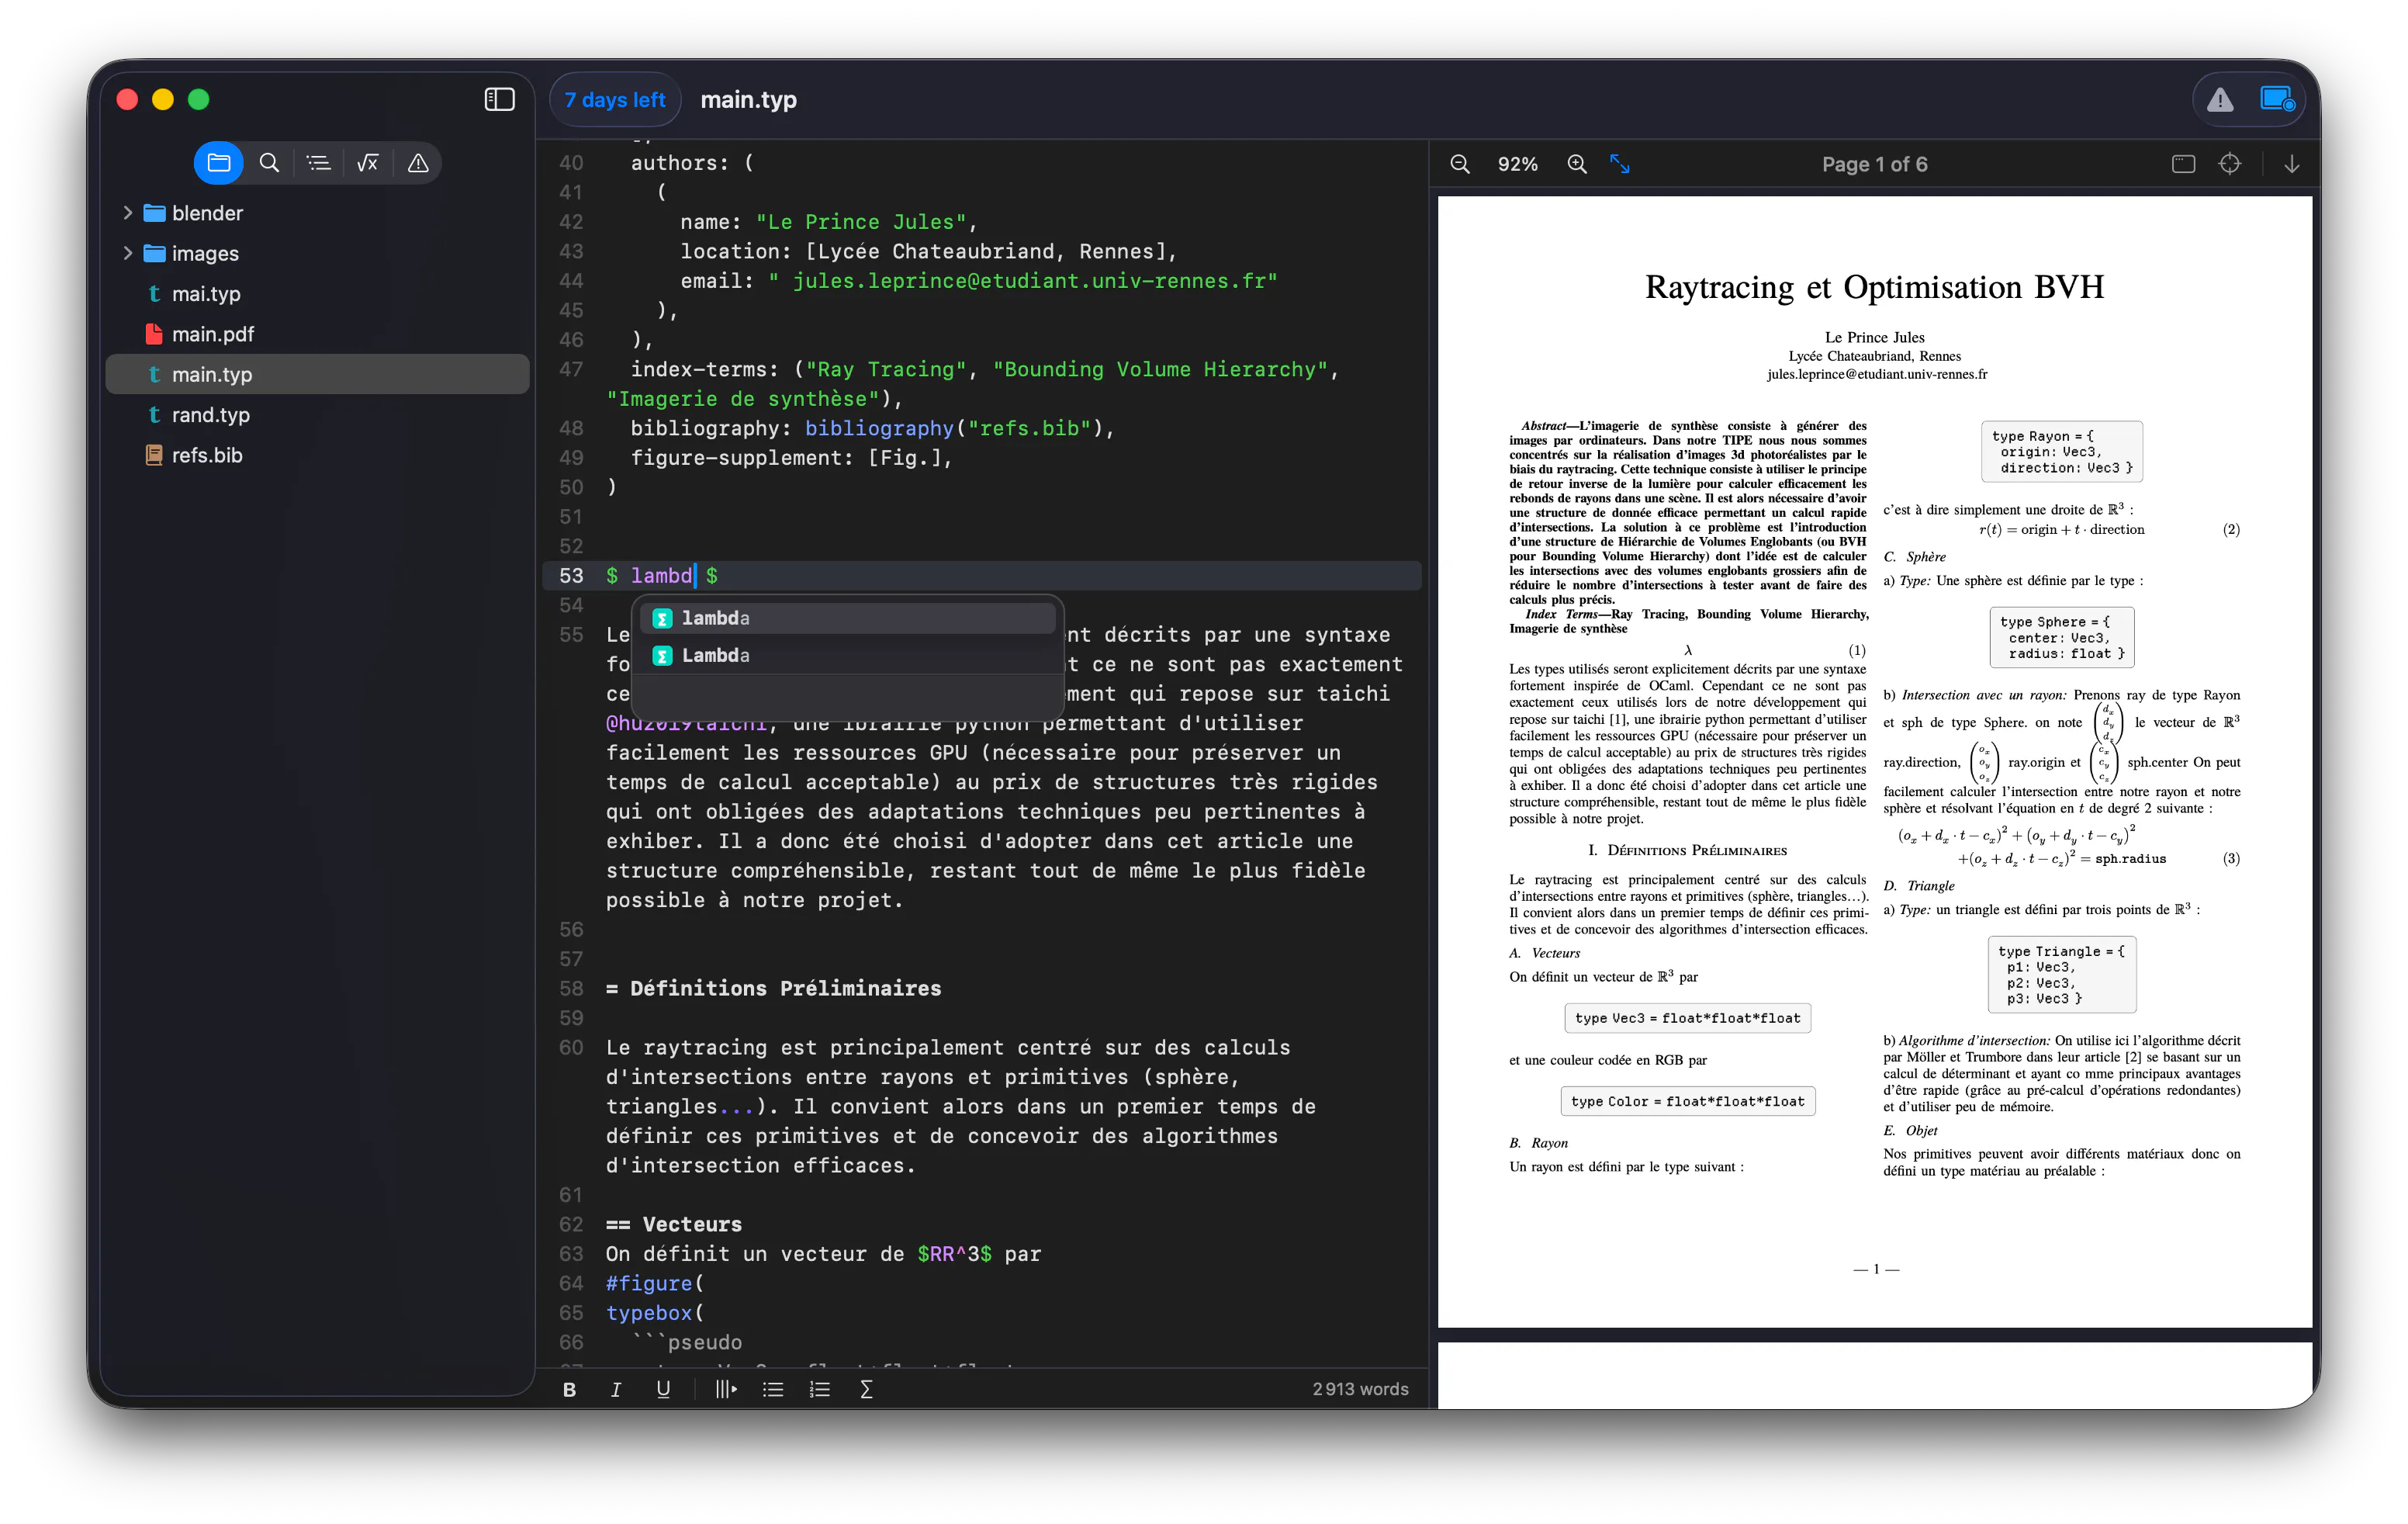
Task: Click the author email in the preview
Action: [1876, 375]
